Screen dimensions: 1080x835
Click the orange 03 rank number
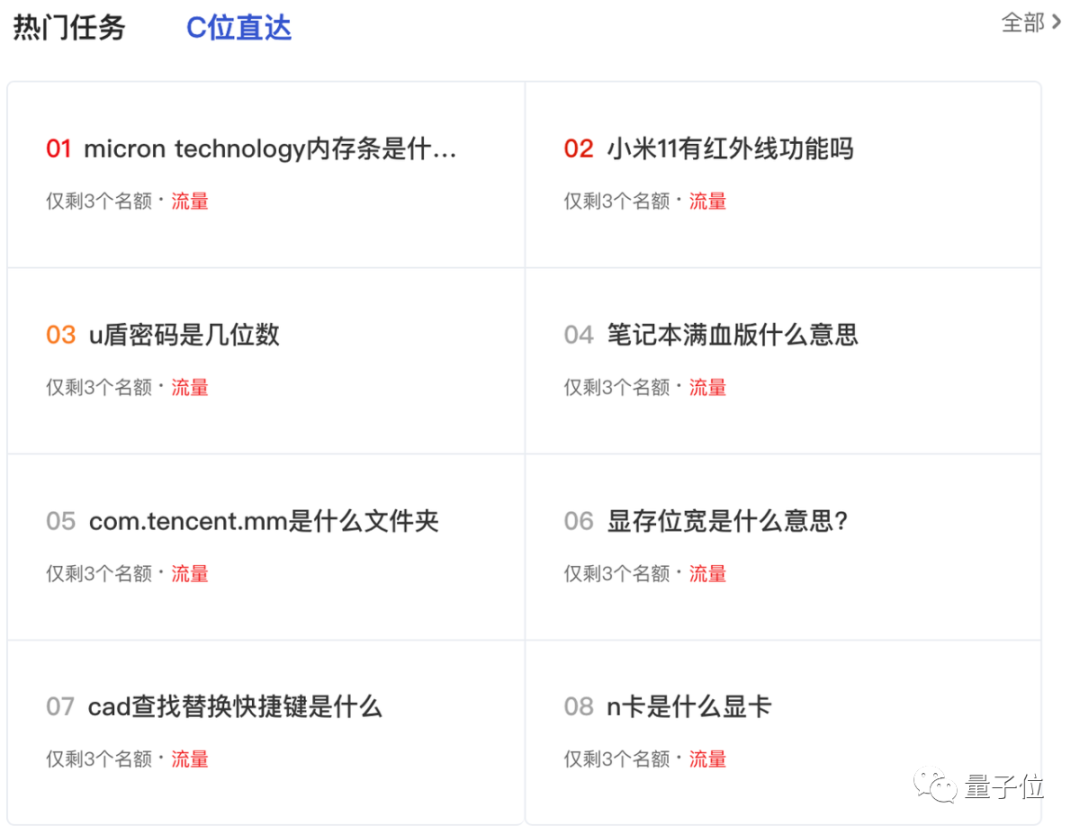tap(61, 335)
